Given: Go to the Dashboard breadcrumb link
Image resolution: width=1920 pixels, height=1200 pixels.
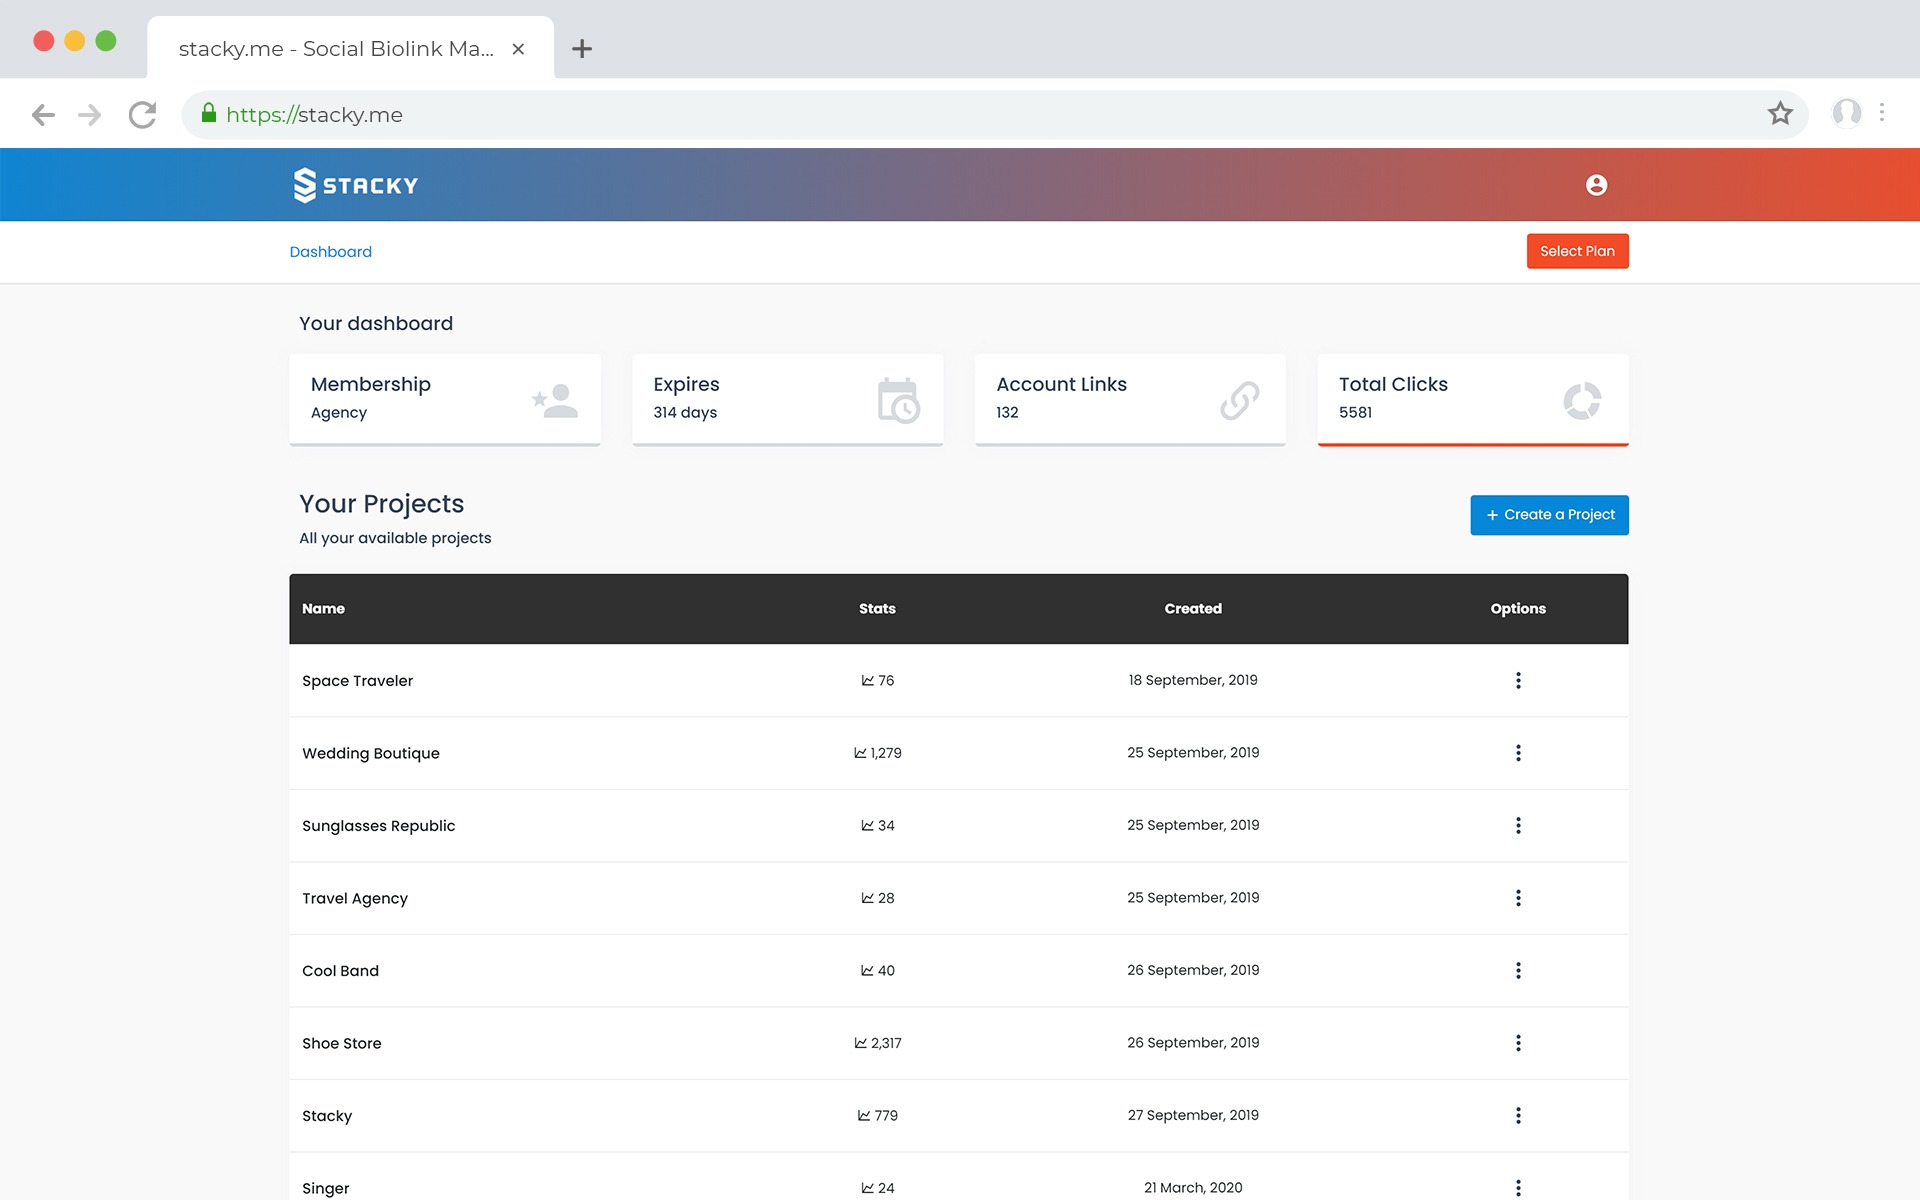Looking at the screenshot, I should click(x=330, y=252).
